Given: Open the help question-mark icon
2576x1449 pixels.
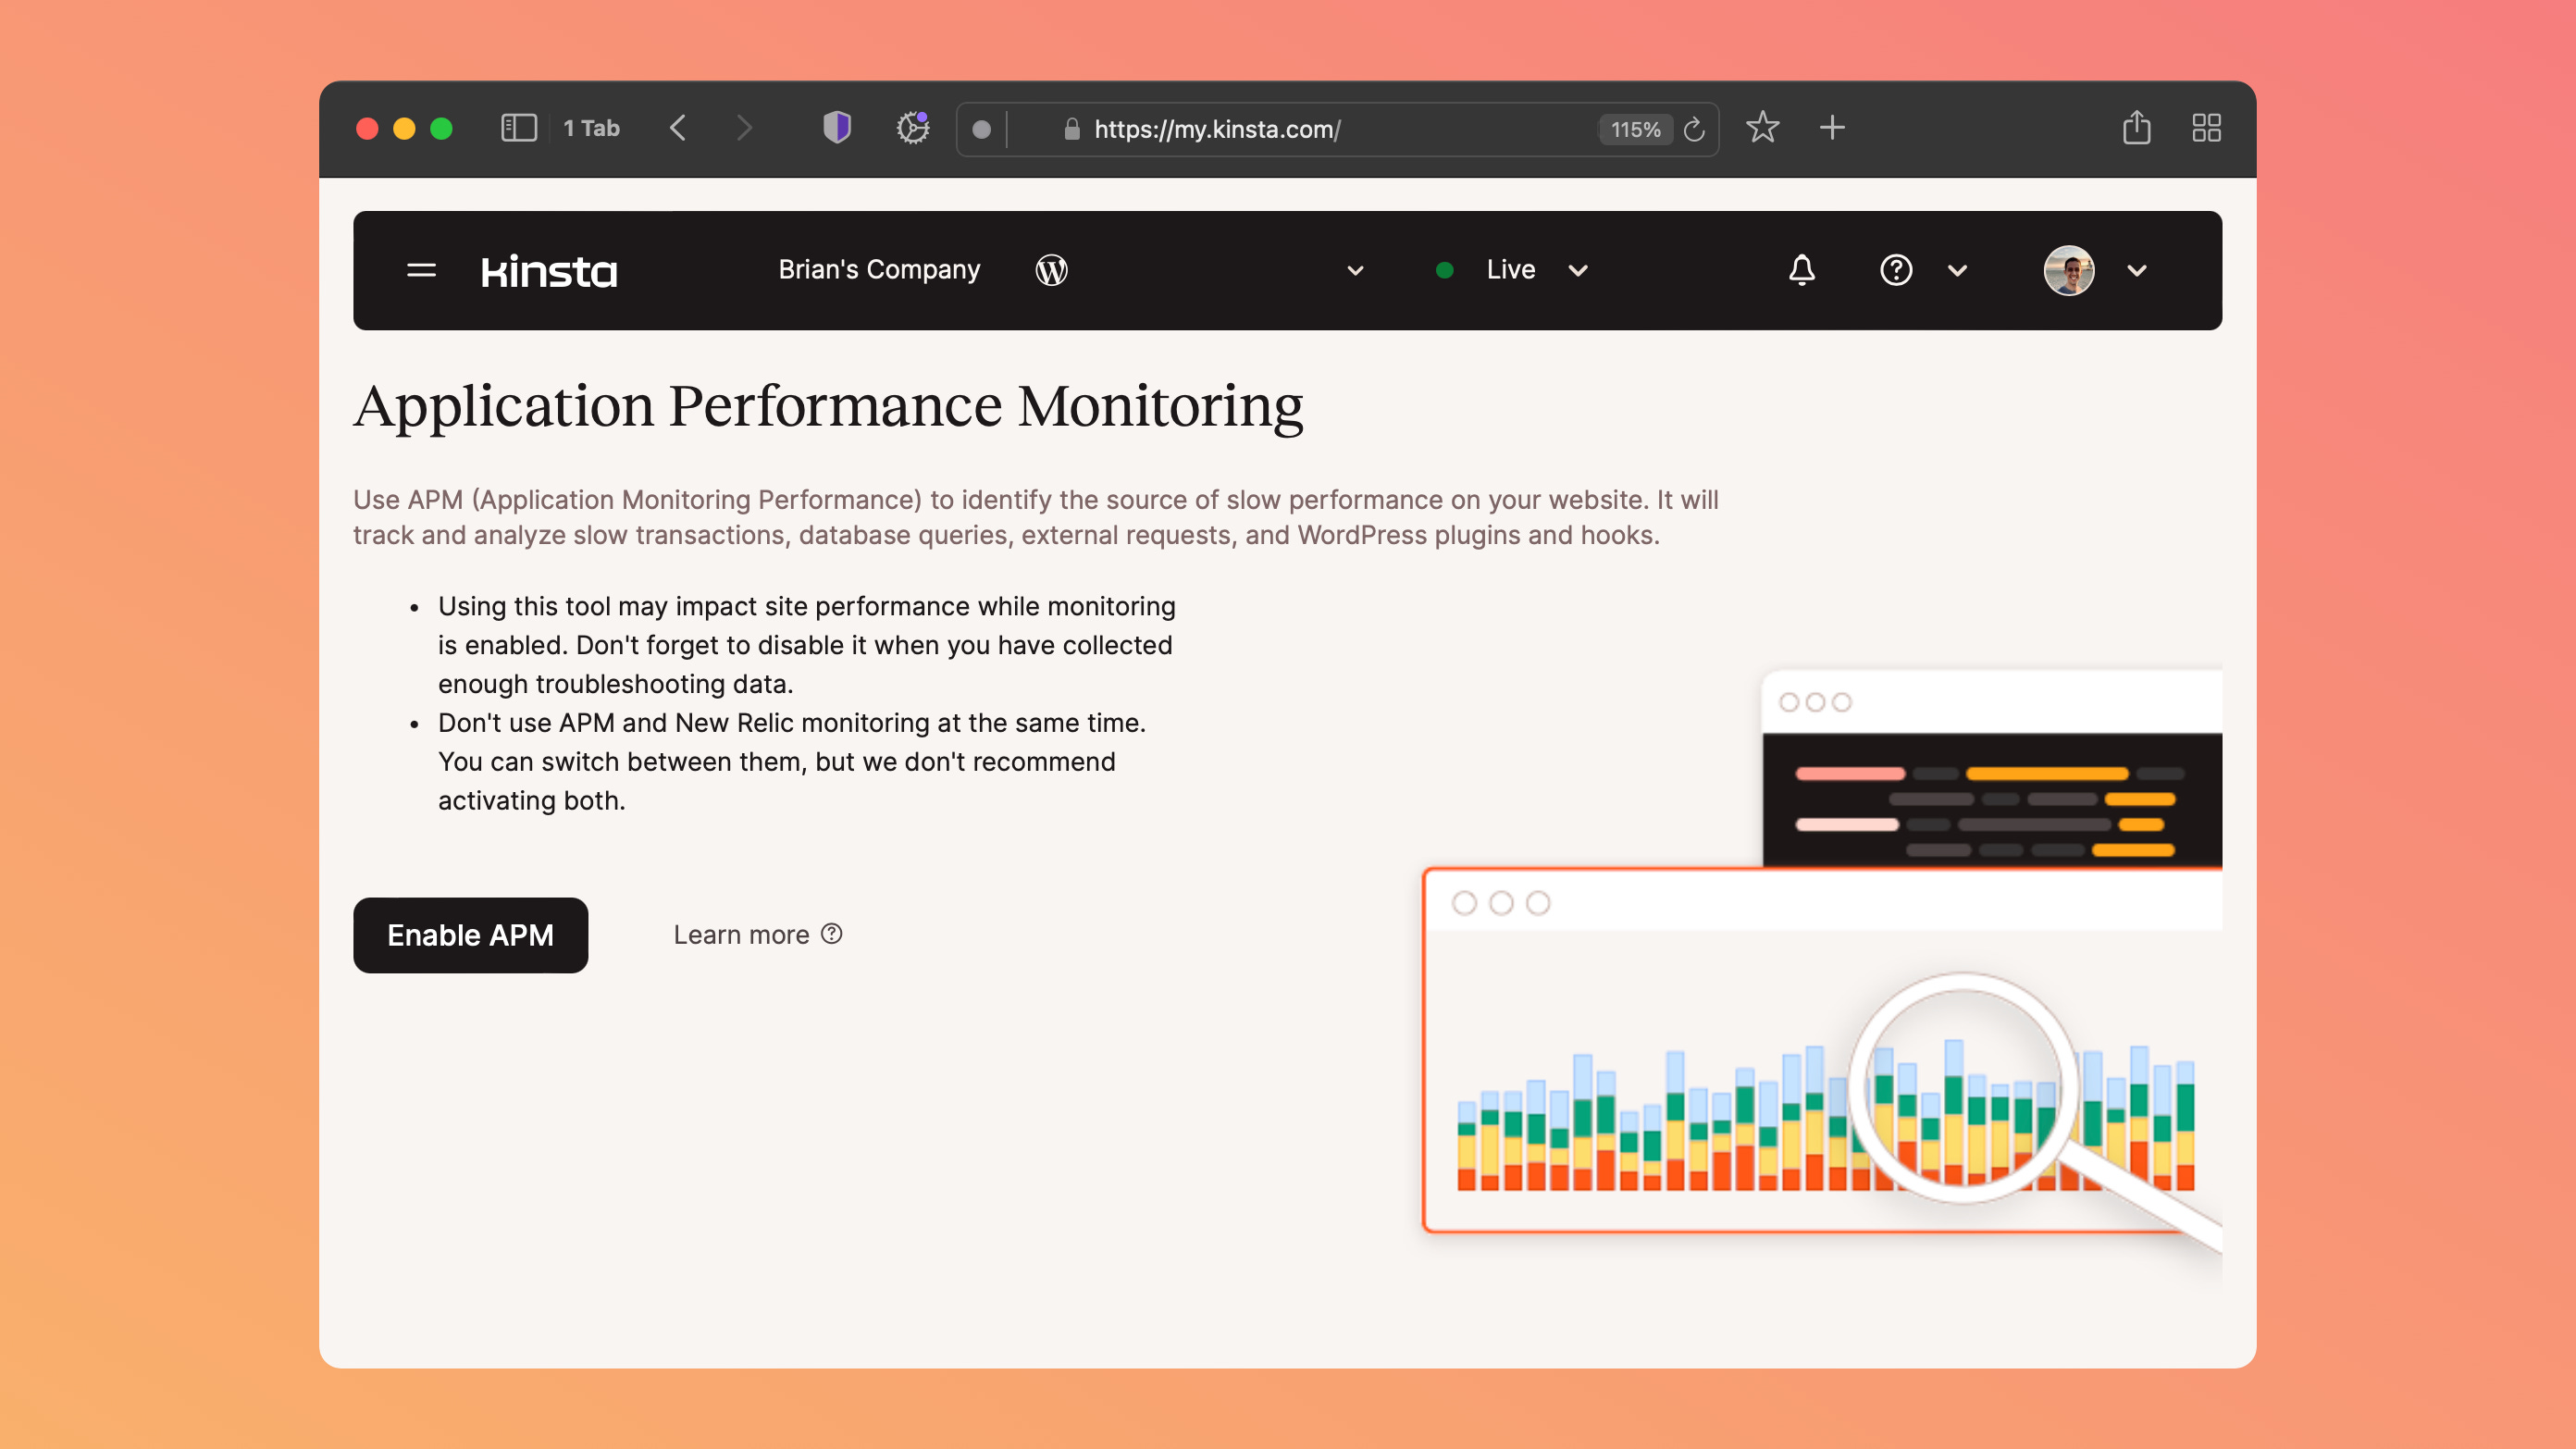Looking at the screenshot, I should click(1895, 270).
